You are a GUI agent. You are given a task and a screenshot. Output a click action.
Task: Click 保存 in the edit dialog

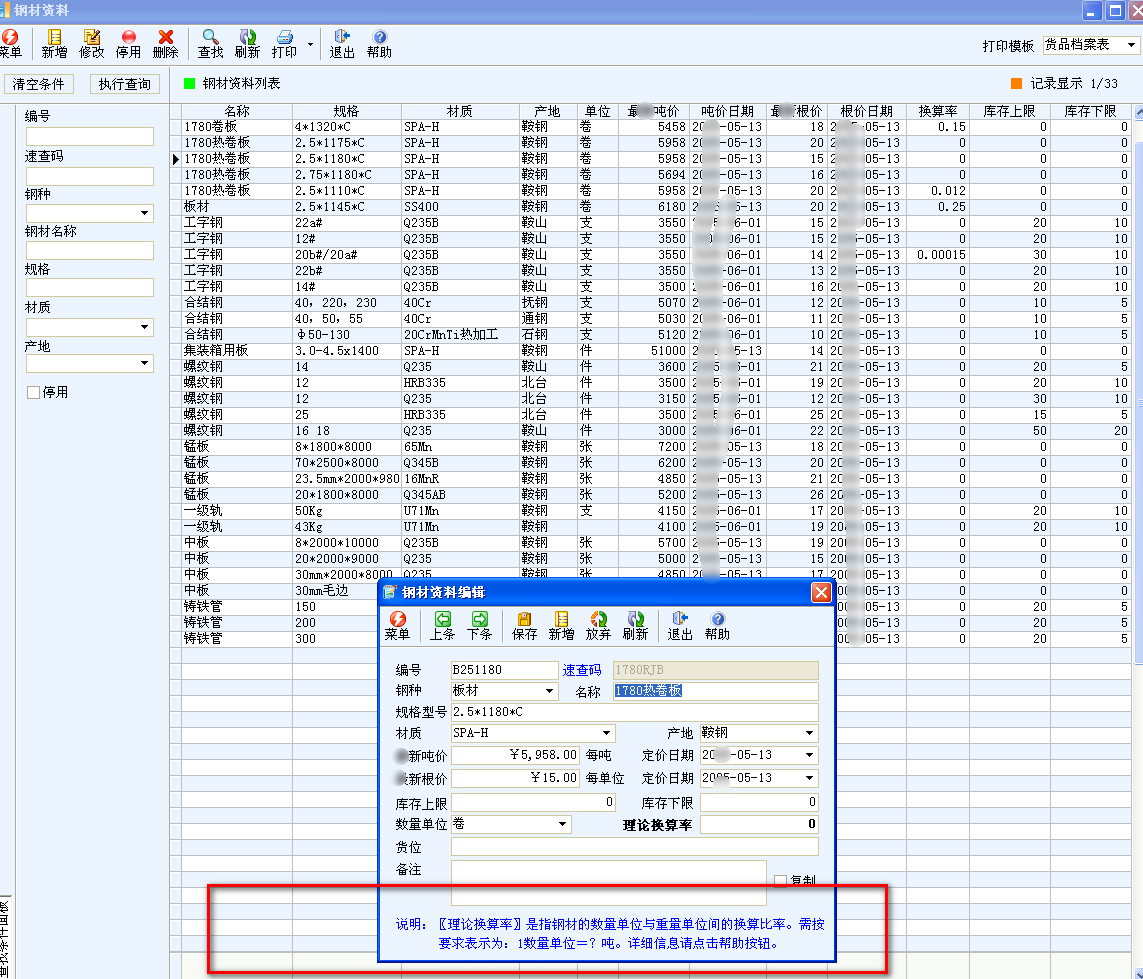[524, 626]
